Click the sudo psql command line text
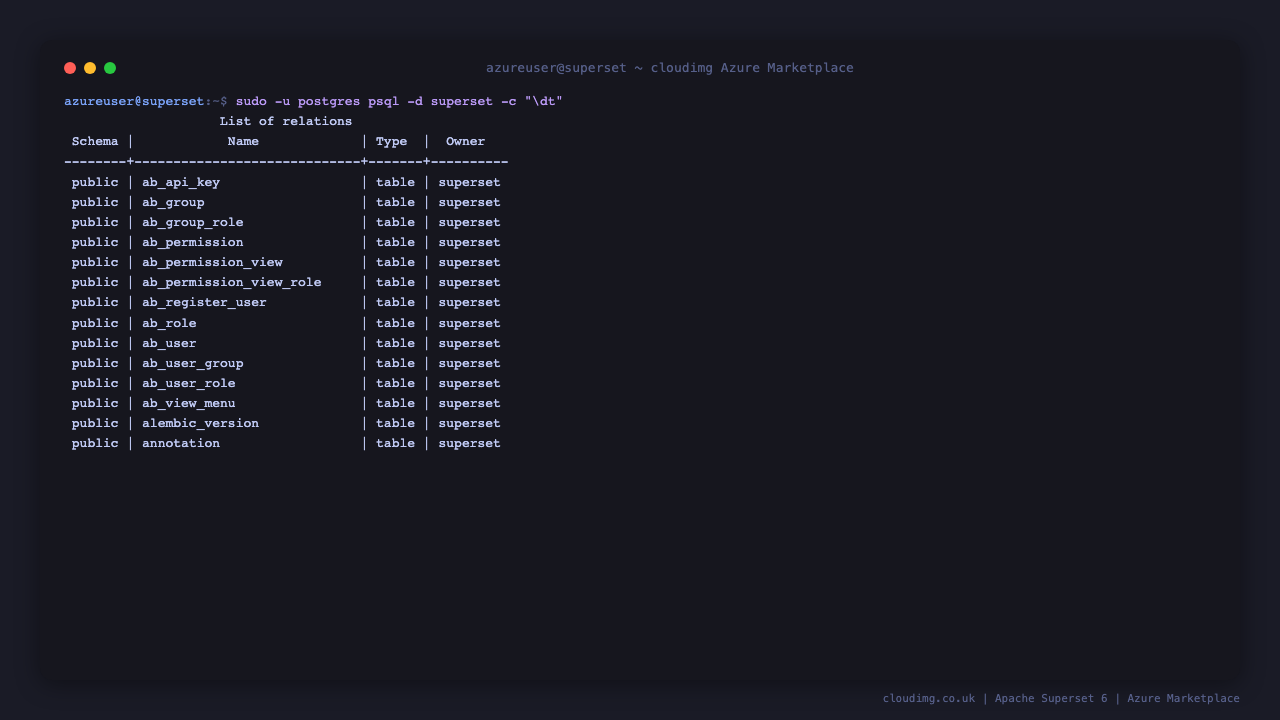The width and height of the screenshot is (1280, 720). pos(399,101)
